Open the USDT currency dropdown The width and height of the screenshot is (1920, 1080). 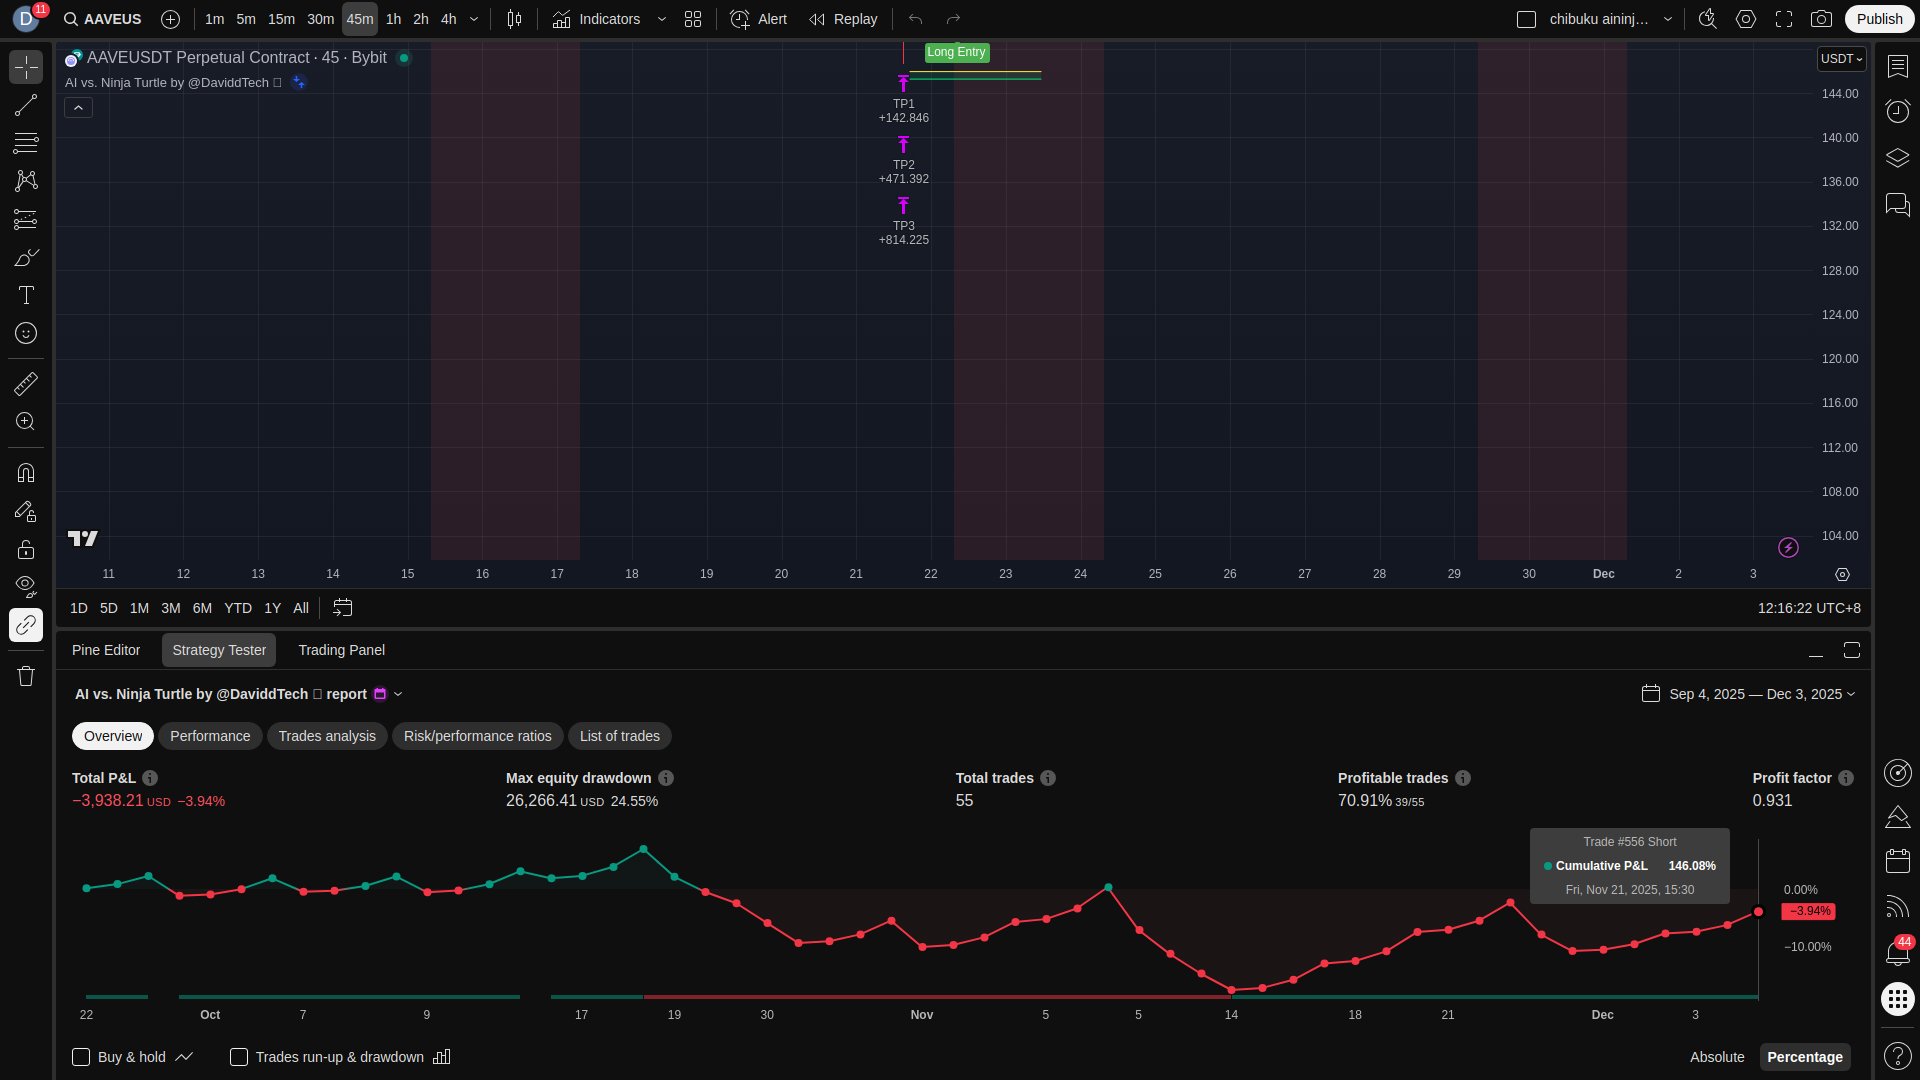point(1841,59)
